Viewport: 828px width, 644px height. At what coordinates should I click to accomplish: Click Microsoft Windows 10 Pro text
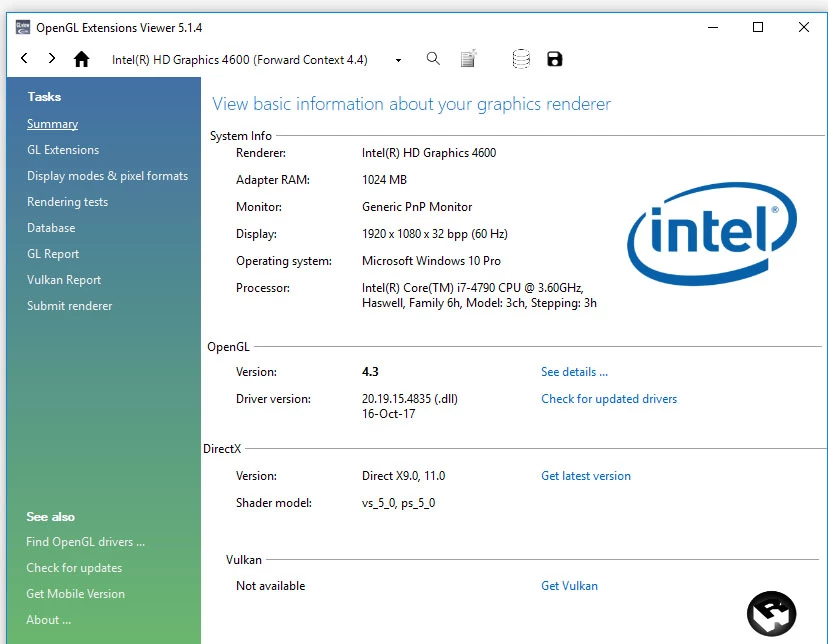tap(431, 261)
